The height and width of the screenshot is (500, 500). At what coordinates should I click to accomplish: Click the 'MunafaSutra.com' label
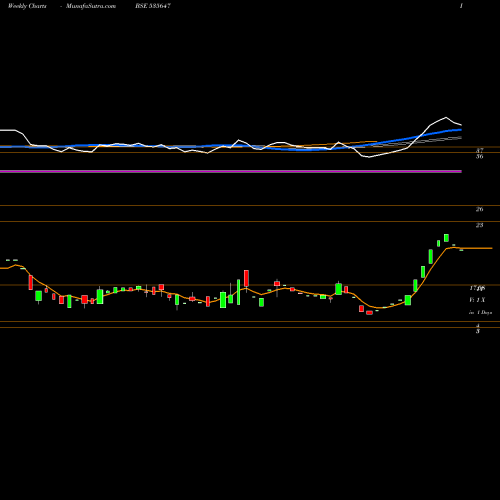point(91,6)
